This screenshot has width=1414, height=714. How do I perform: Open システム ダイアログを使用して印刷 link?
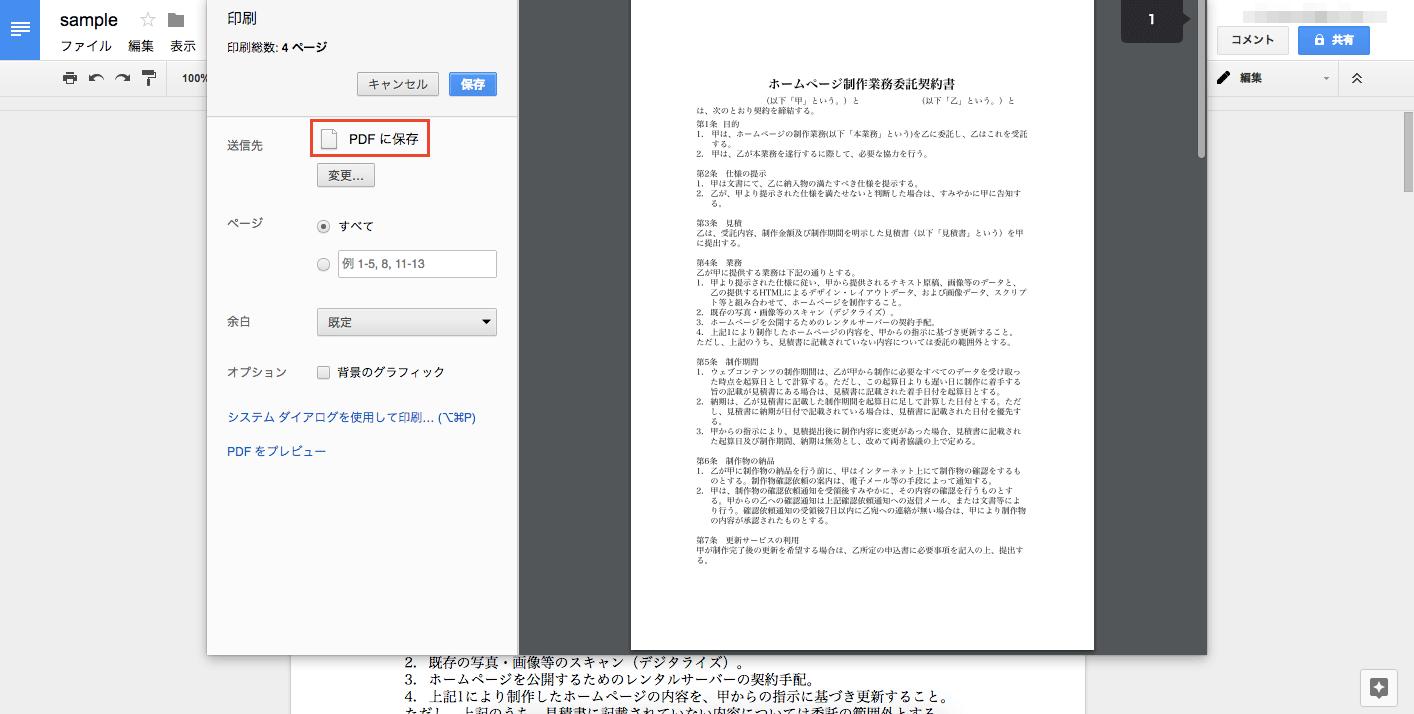click(x=351, y=417)
